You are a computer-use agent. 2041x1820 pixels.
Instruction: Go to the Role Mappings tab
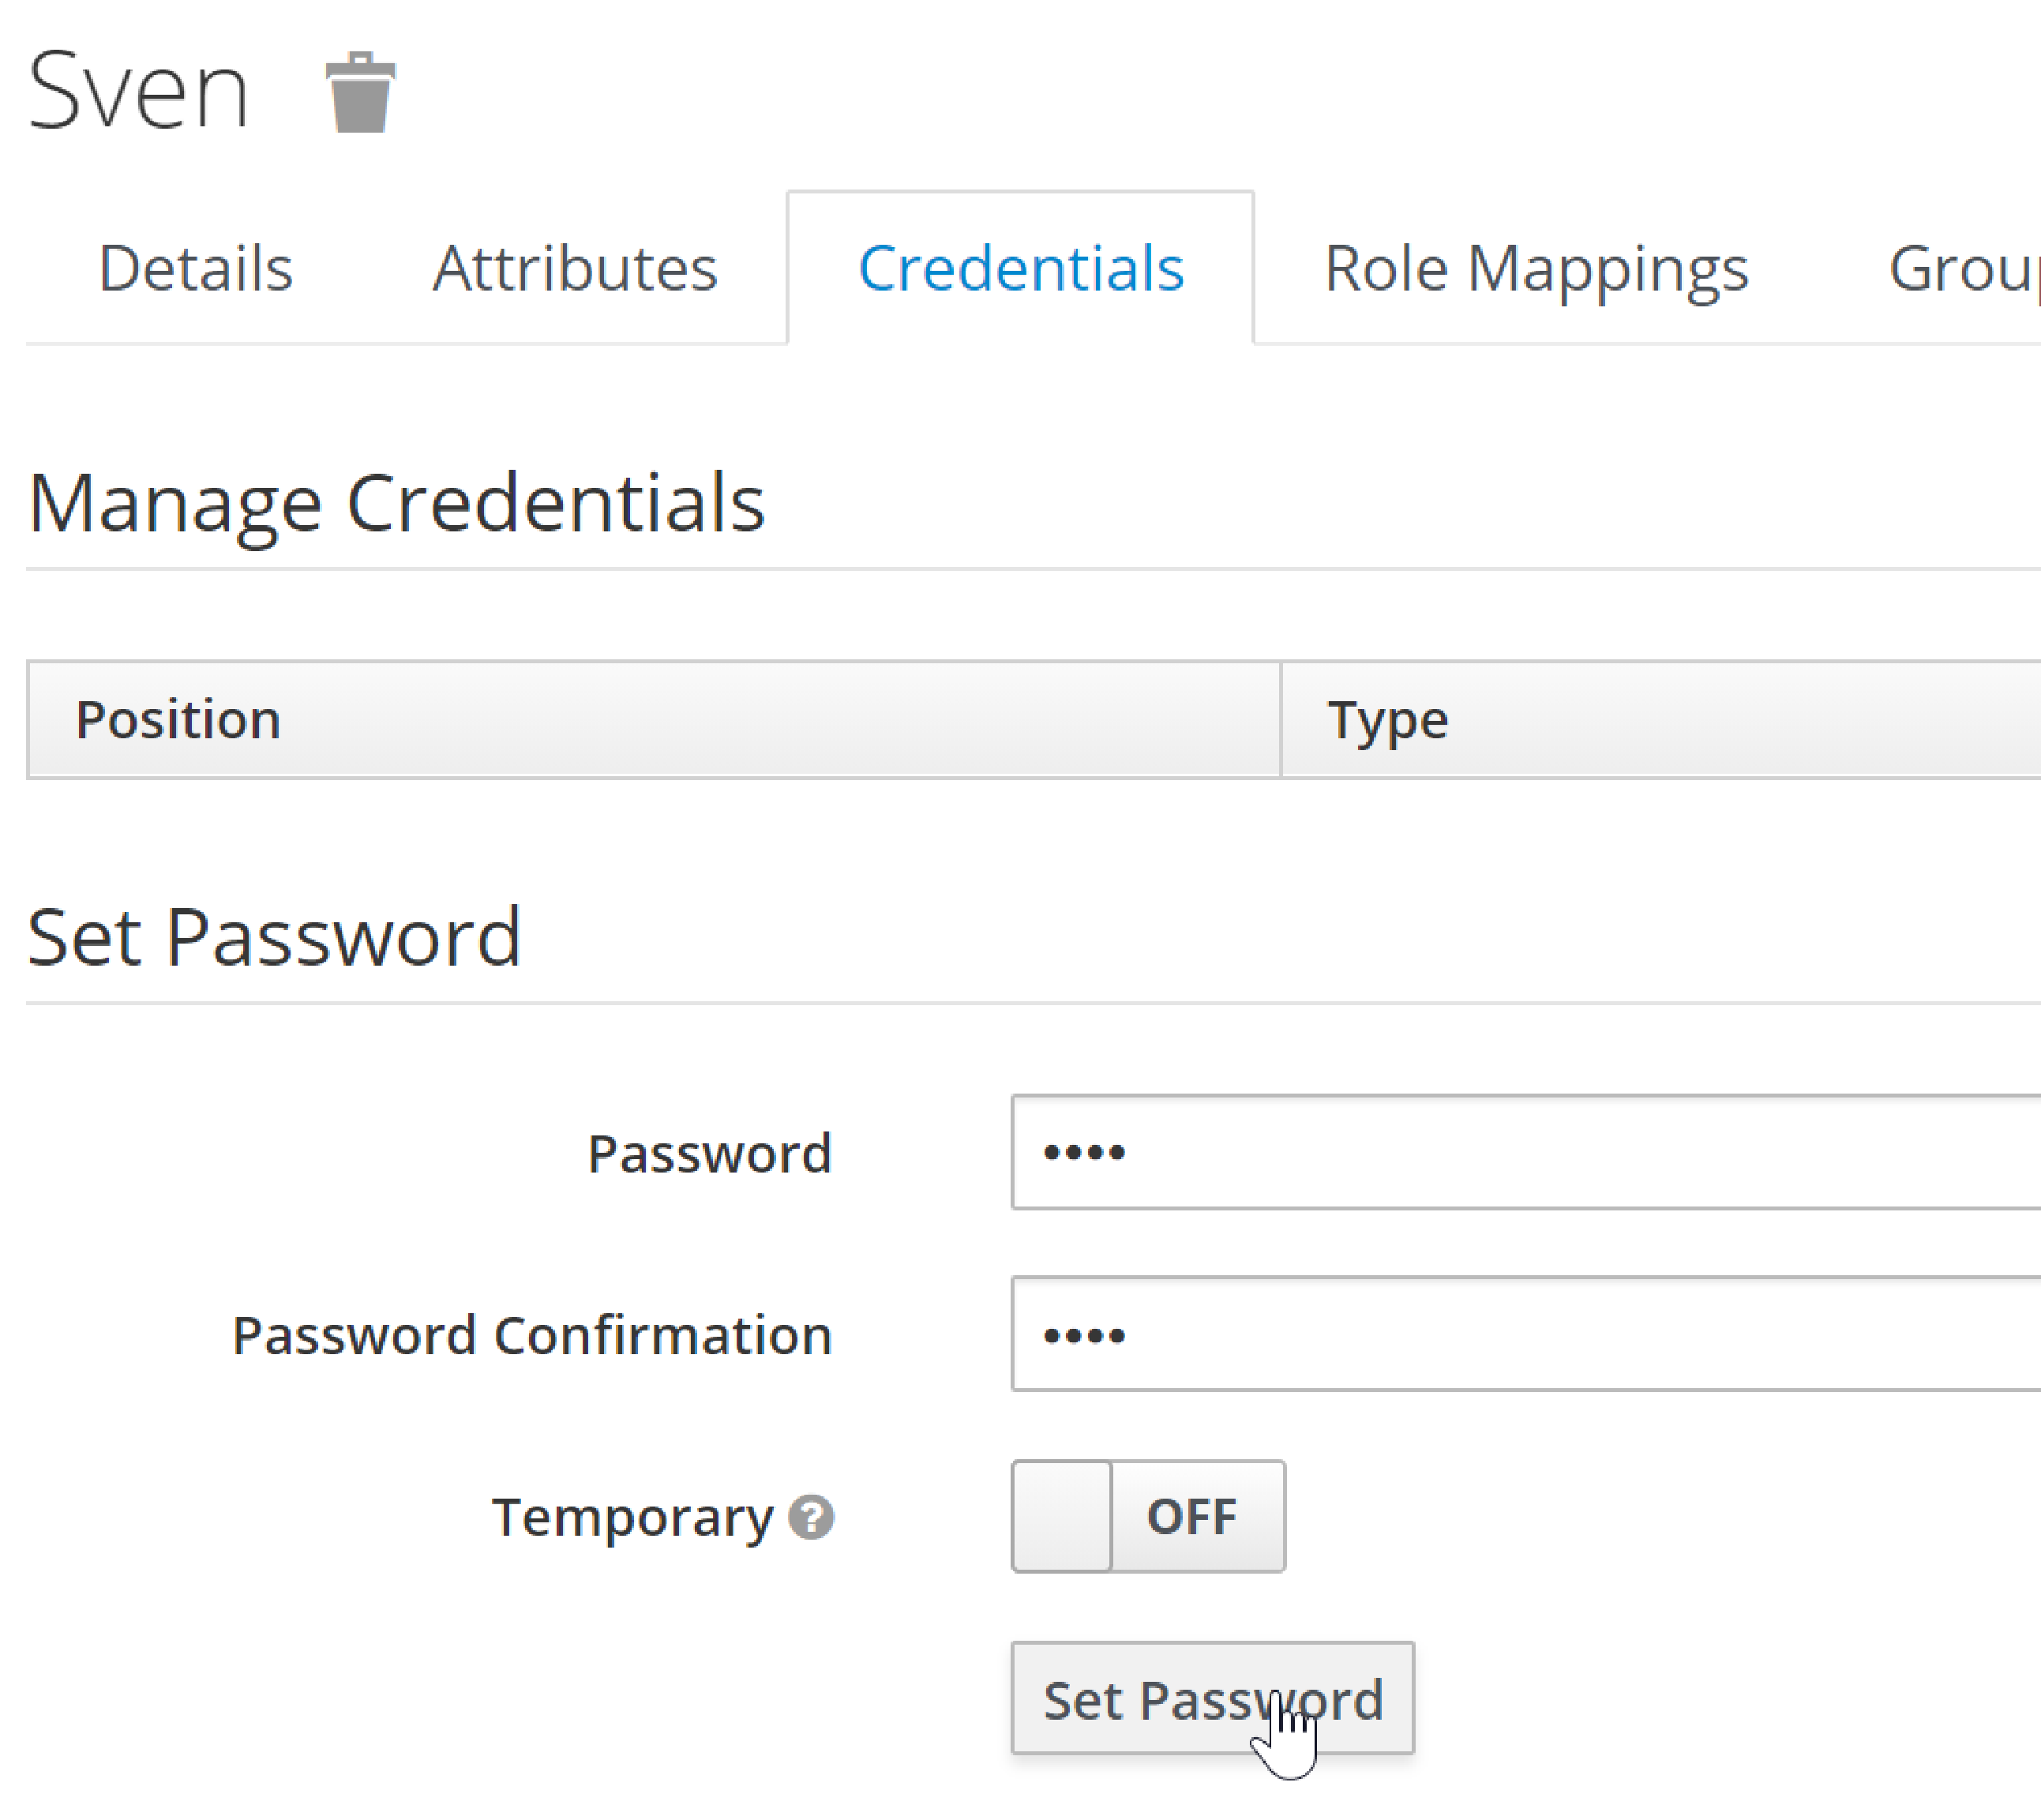click(1536, 268)
